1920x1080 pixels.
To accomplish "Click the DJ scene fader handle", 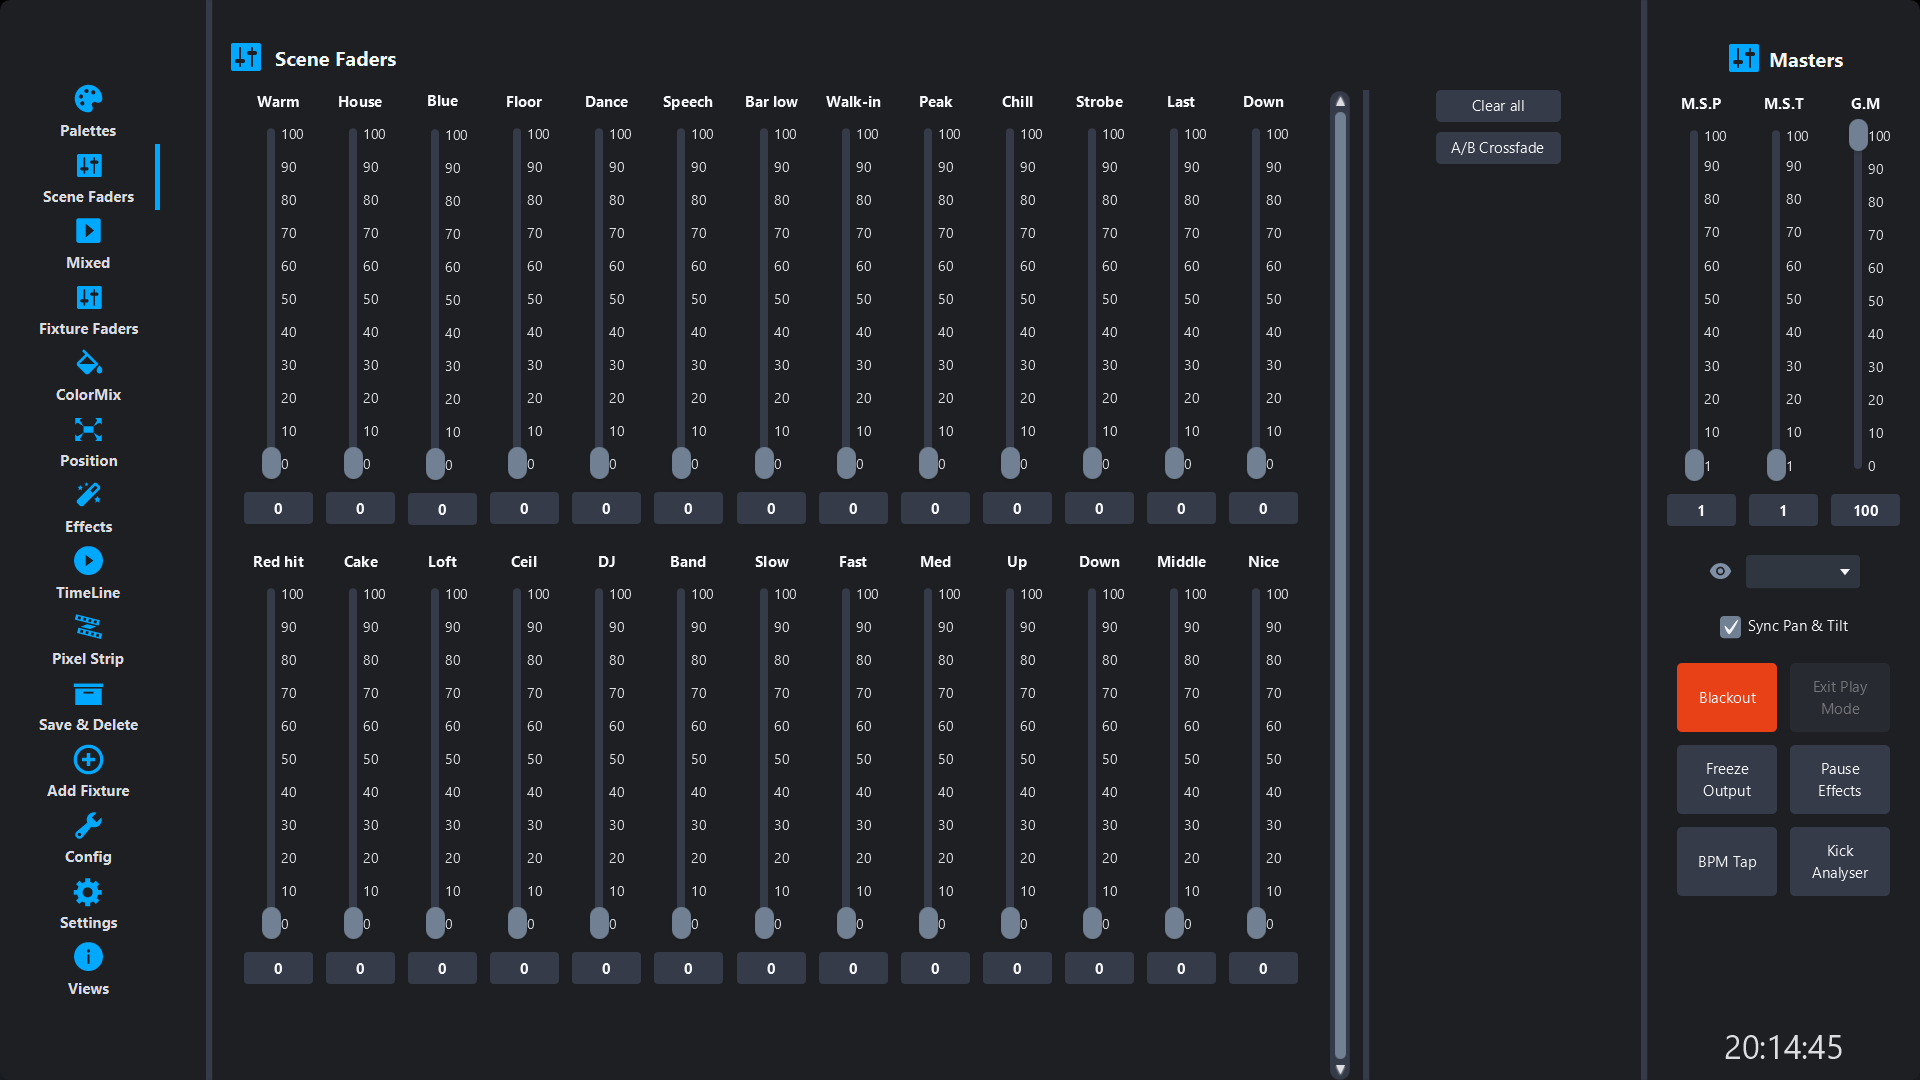I will click(599, 923).
